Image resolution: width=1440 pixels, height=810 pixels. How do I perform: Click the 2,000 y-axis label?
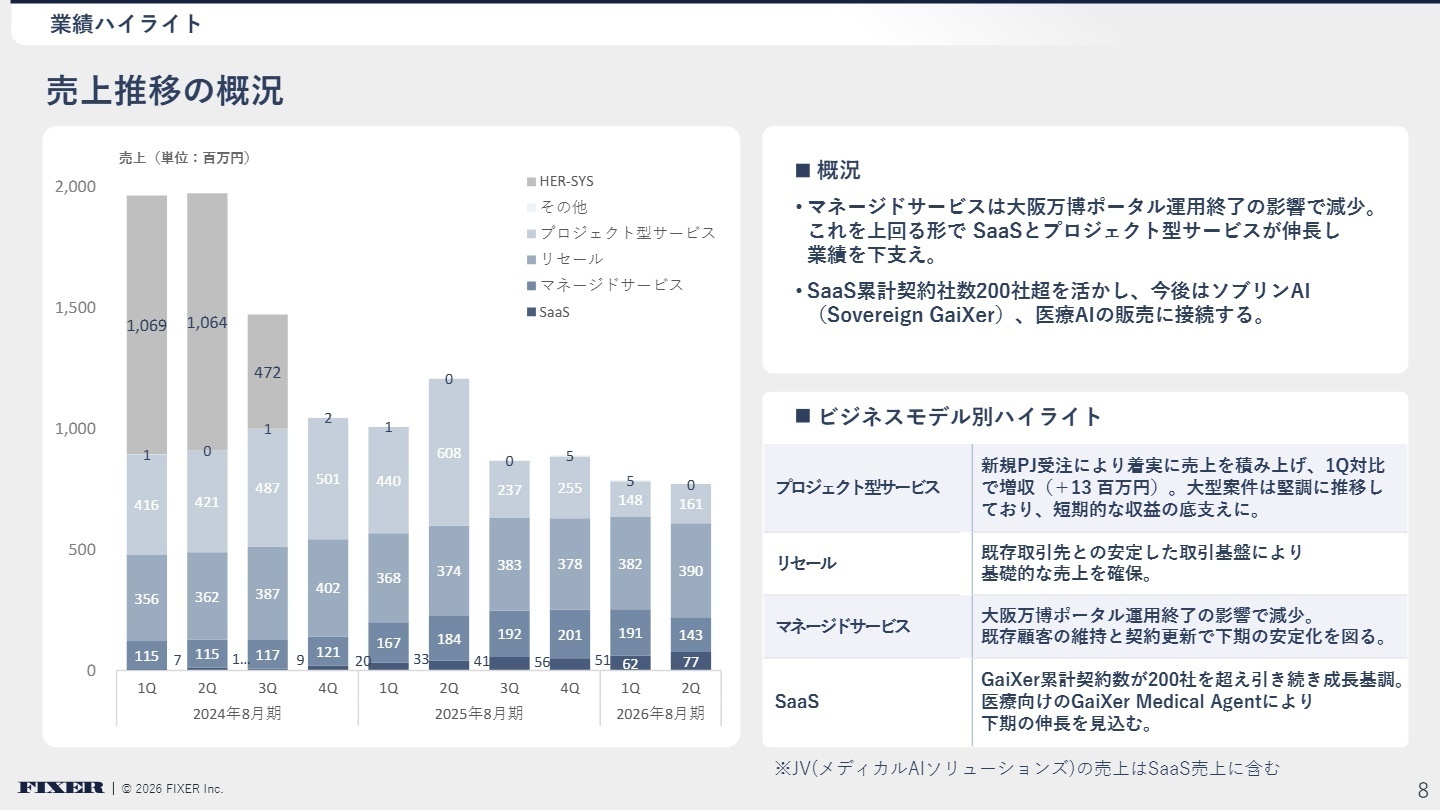tap(77, 187)
